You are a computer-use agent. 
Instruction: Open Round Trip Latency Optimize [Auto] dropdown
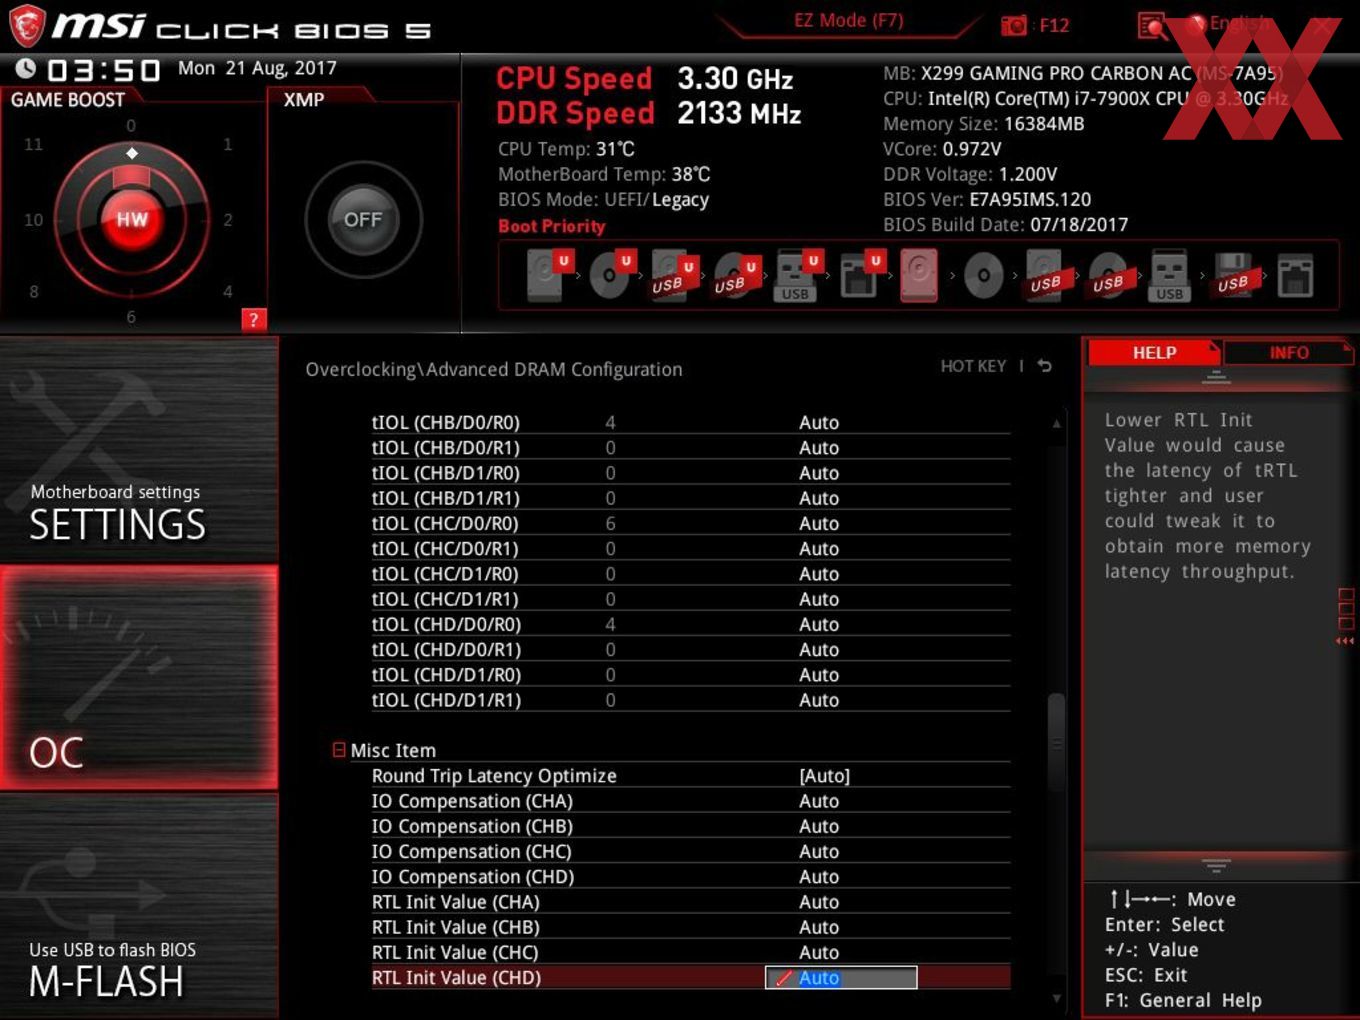tap(824, 775)
